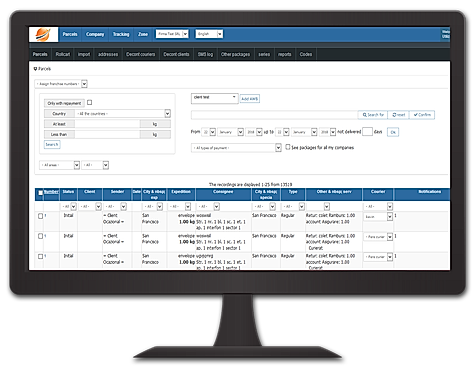The height and width of the screenshot is (368, 475).
Task: Click the Not delivered days input box
Action: pyautogui.click(x=367, y=132)
